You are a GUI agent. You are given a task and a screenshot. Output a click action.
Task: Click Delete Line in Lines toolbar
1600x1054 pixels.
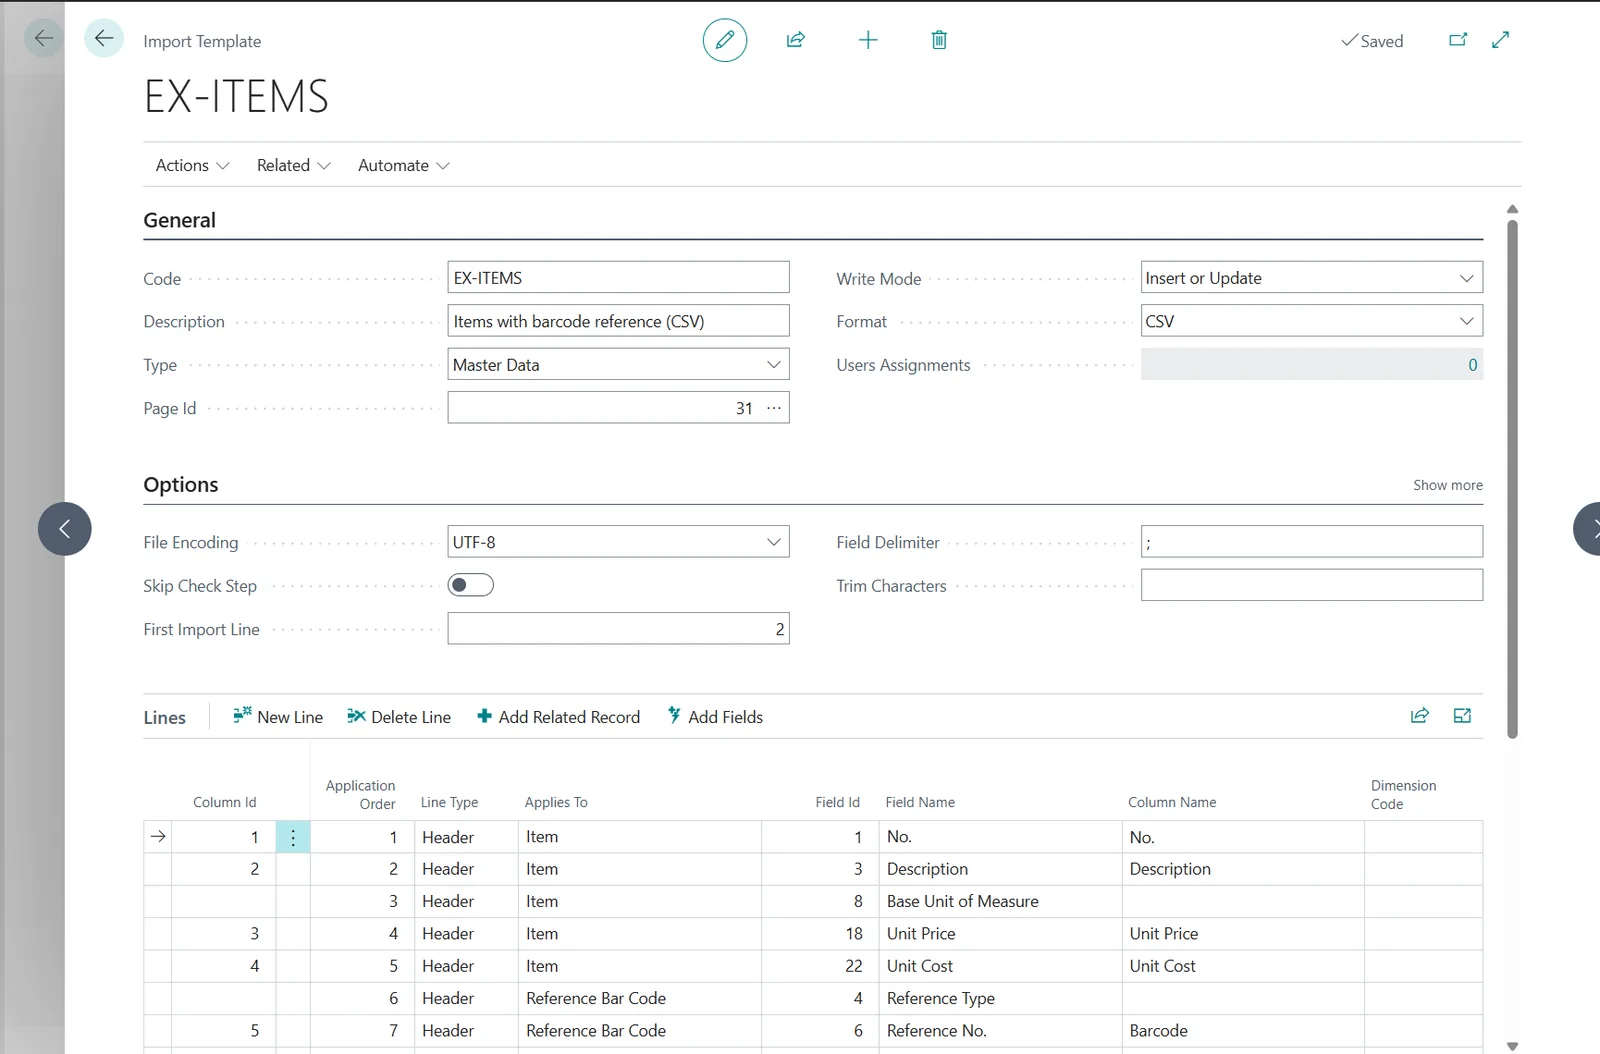[399, 717]
